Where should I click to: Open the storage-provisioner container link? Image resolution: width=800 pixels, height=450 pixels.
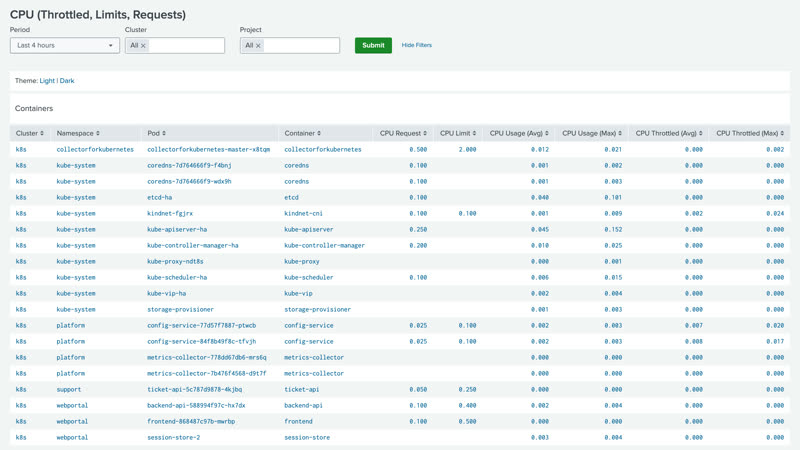coord(317,309)
